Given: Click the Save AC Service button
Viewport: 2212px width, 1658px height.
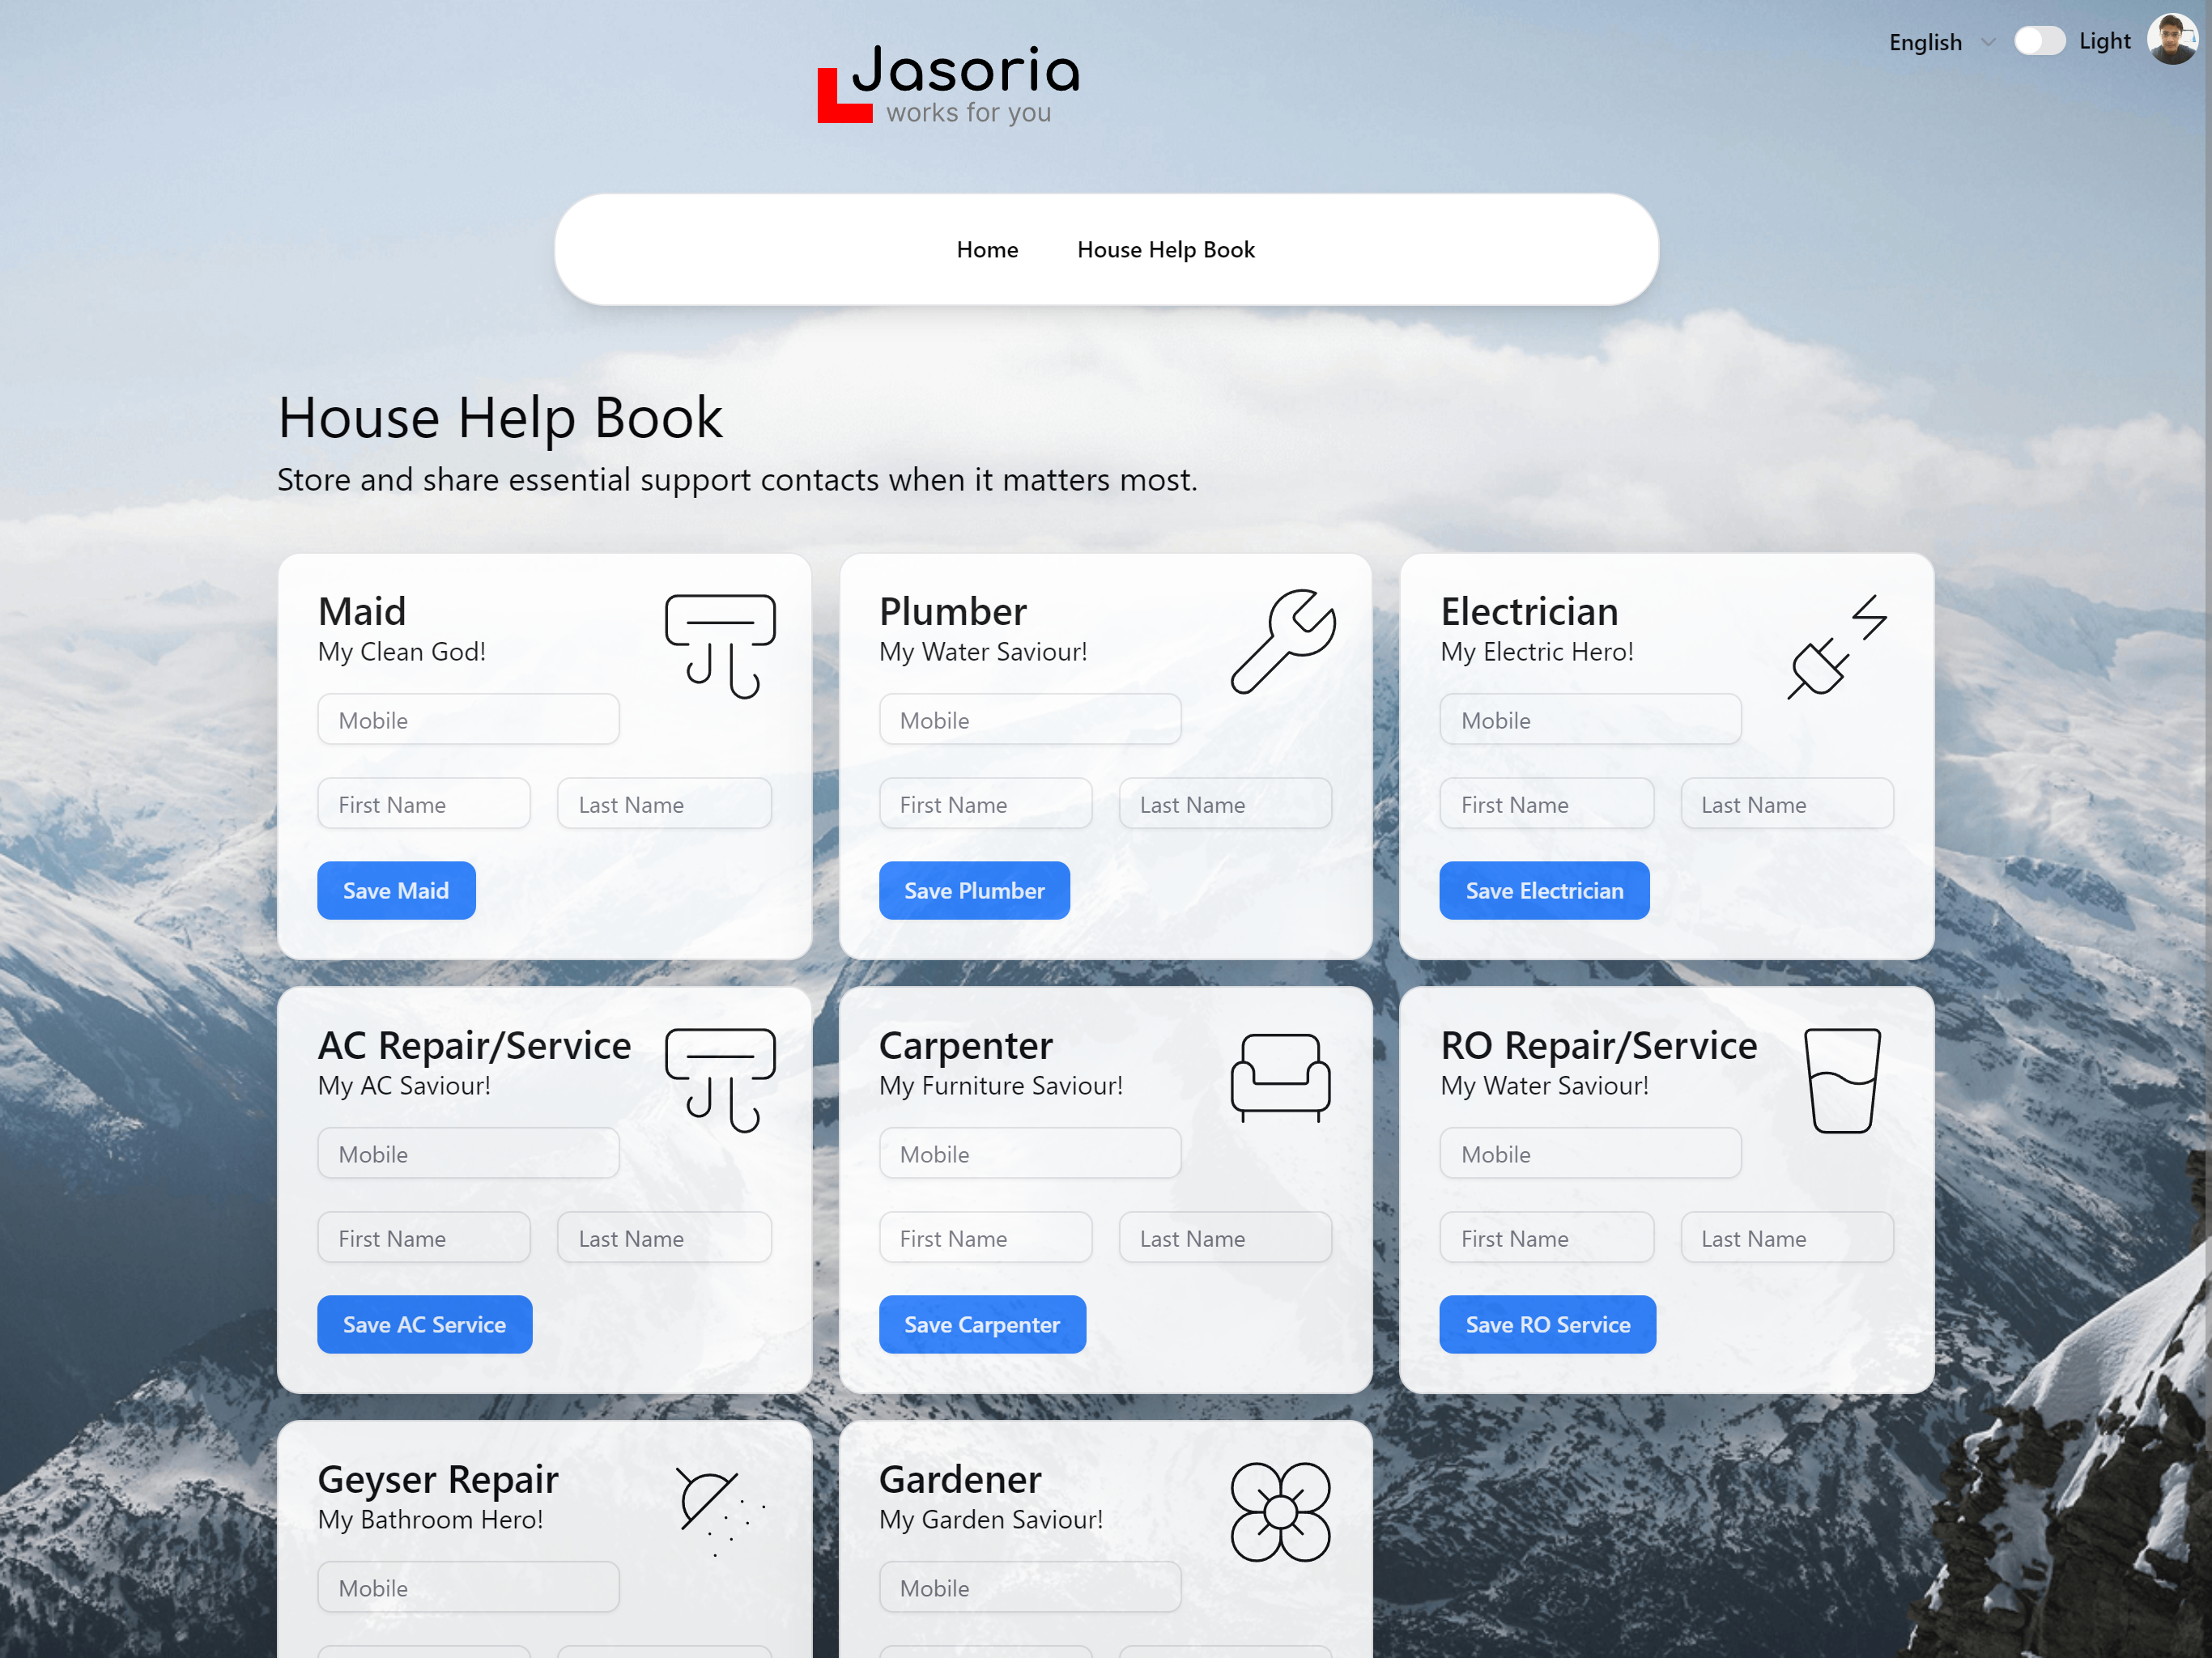Looking at the screenshot, I should pyautogui.click(x=424, y=1324).
